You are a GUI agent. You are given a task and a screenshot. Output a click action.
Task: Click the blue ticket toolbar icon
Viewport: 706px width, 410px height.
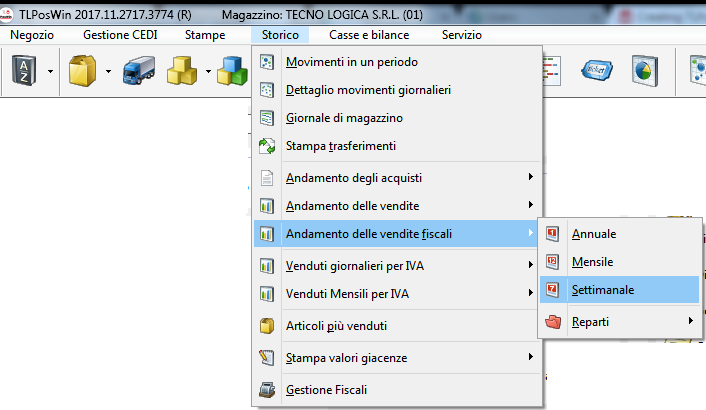[598, 71]
